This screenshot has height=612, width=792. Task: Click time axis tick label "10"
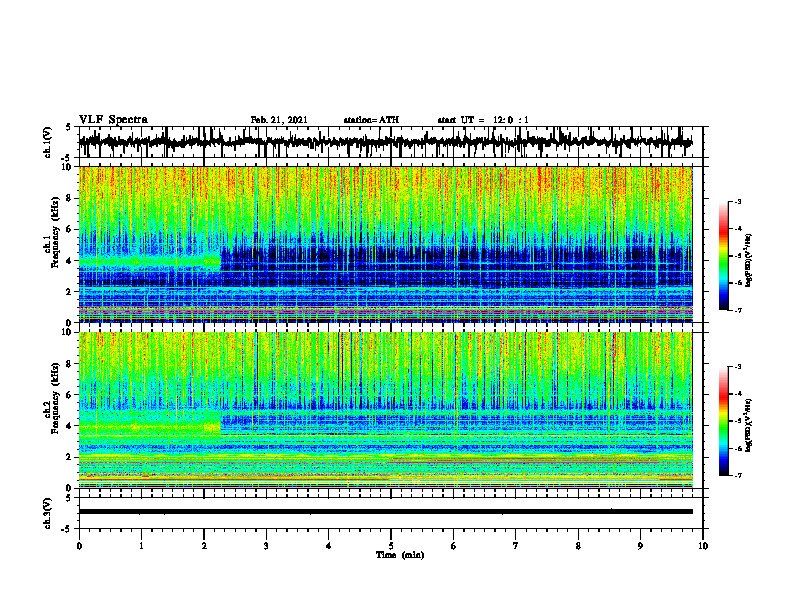[x=703, y=546]
